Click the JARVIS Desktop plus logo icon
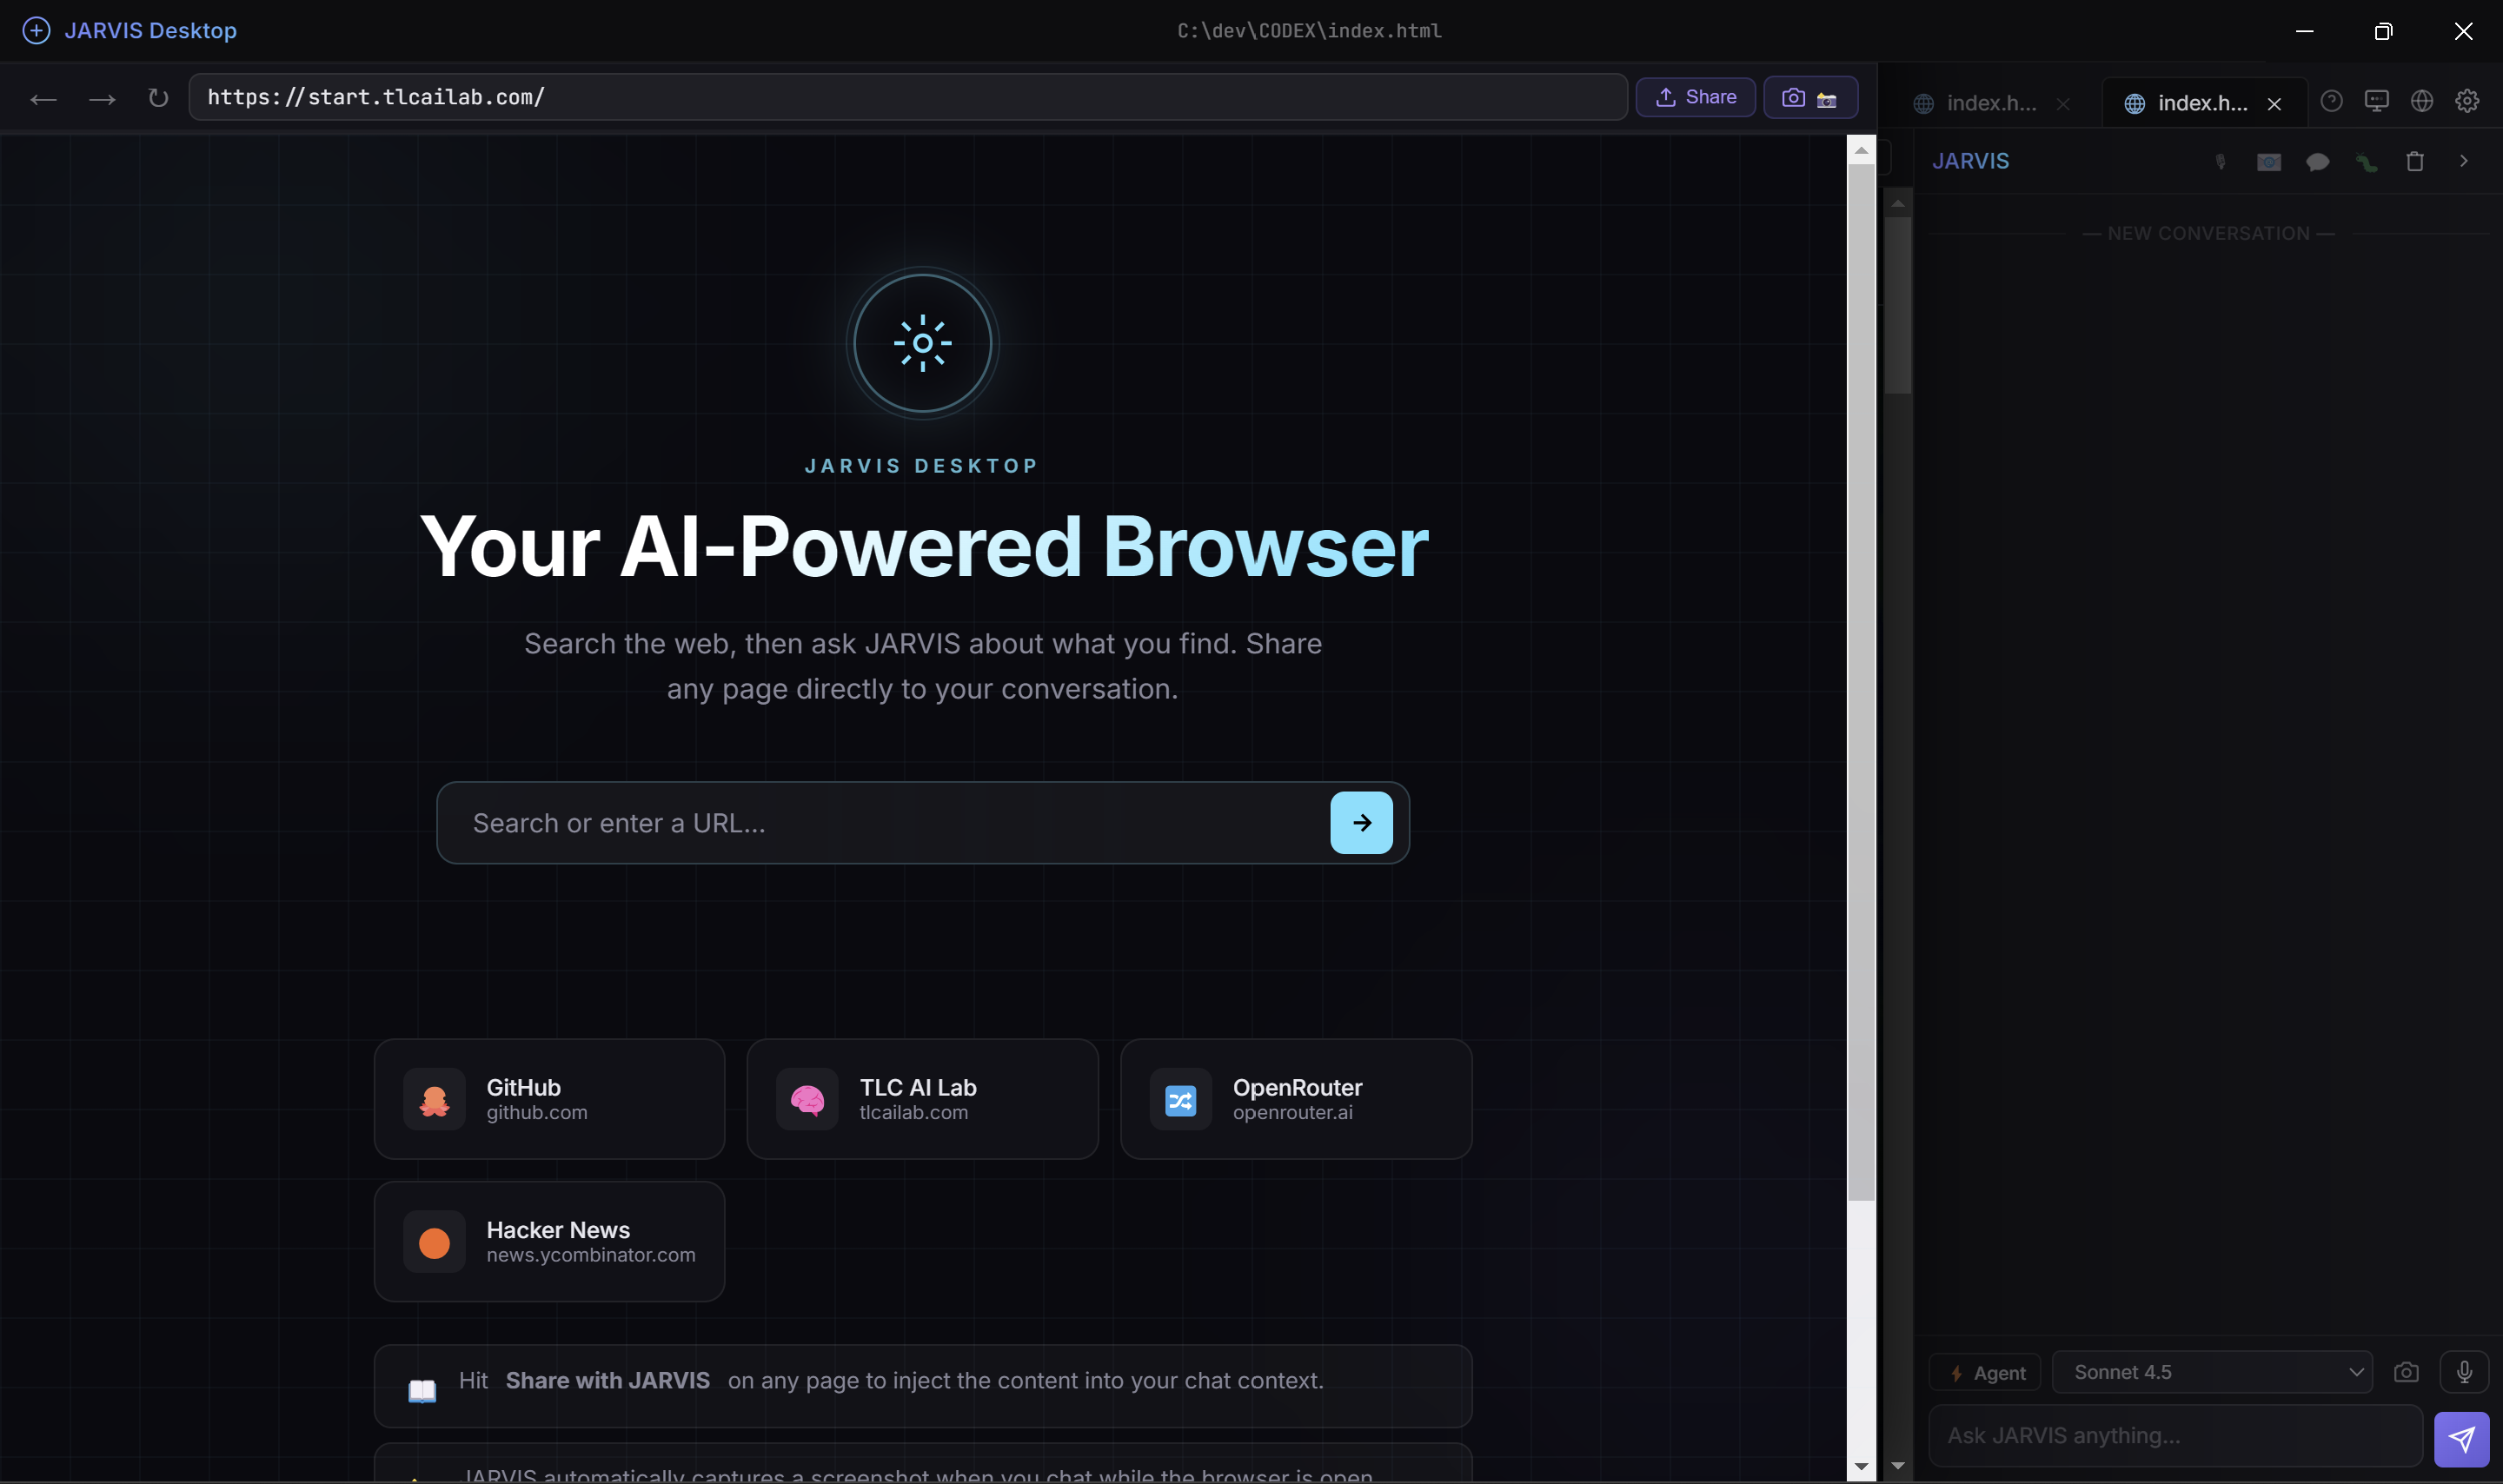Screen dimensions: 2503x1484 [x=36, y=30]
